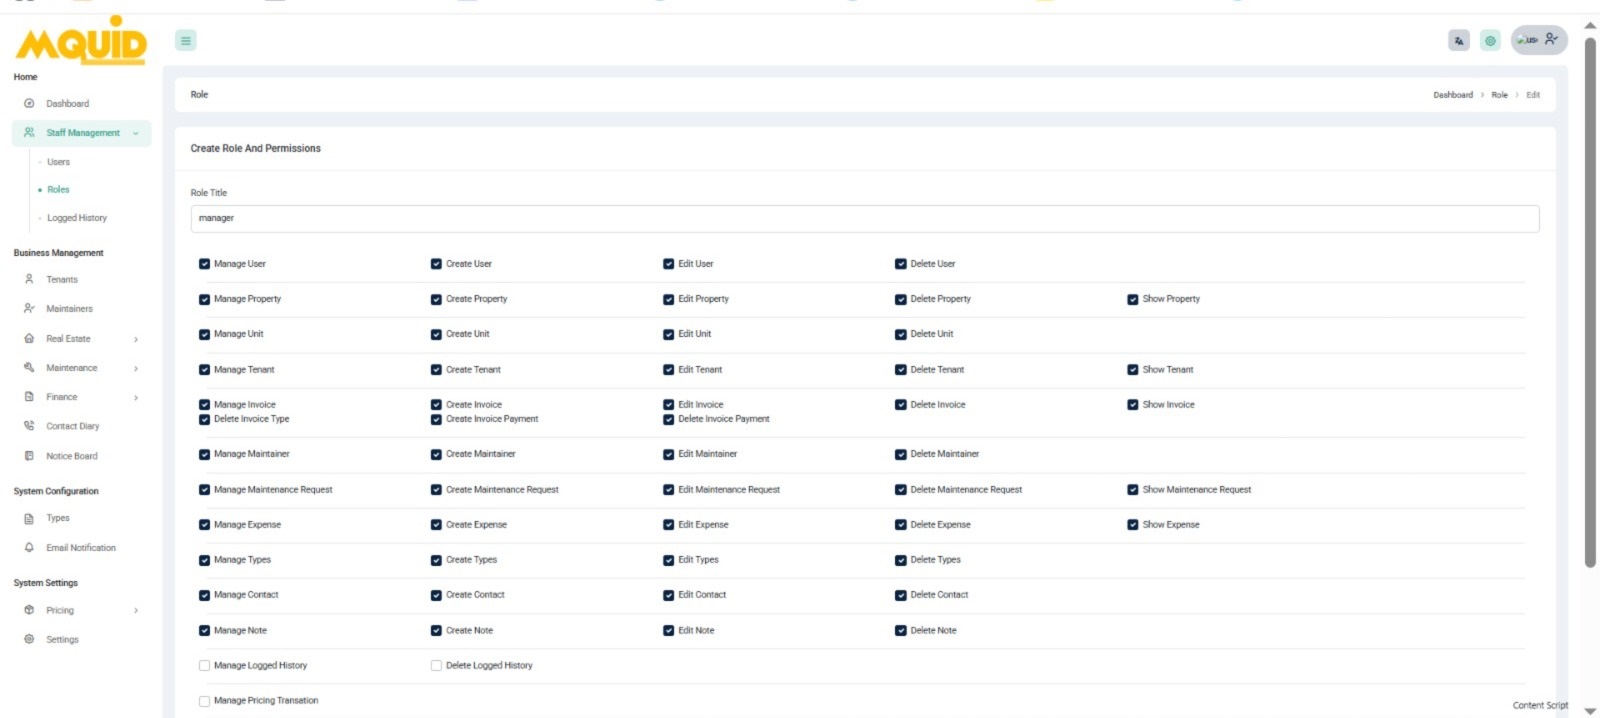Click the Edit breadcrumb text
Viewport: 1600px width, 718px height.
1533,95
